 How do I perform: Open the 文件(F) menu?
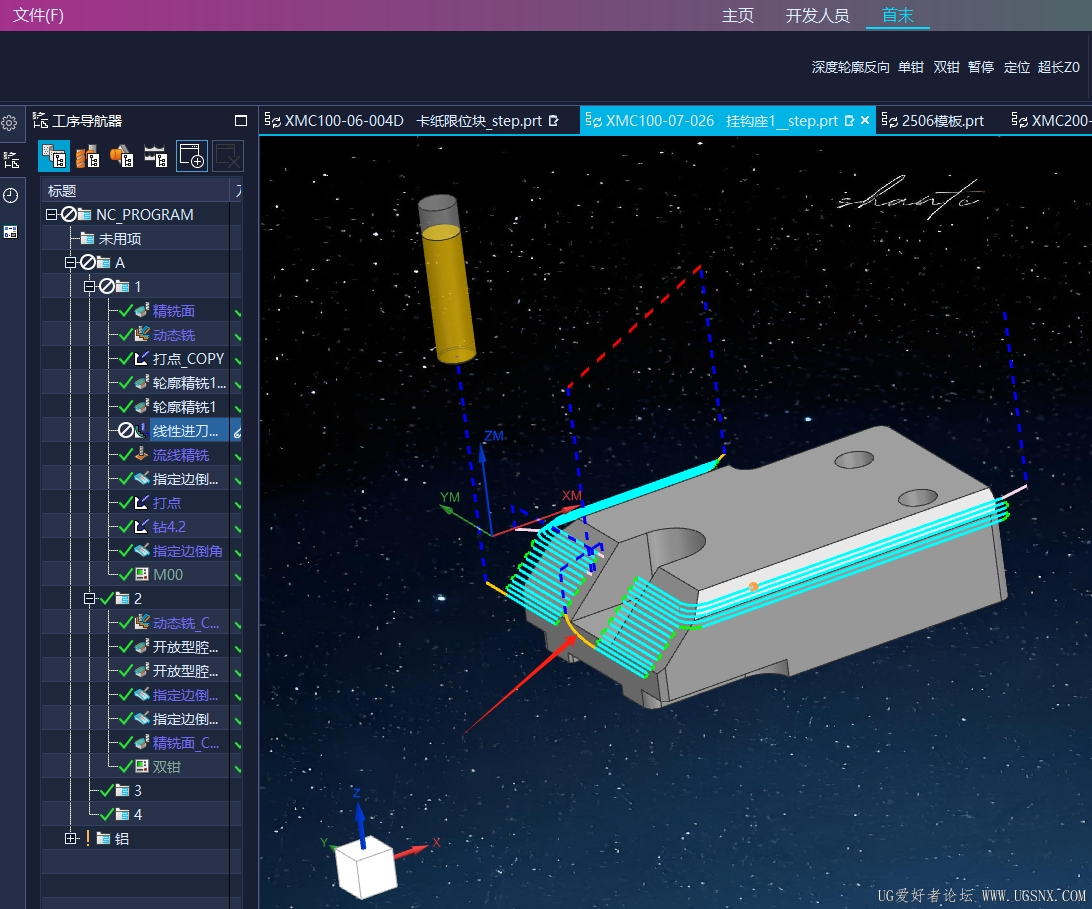[x=38, y=15]
